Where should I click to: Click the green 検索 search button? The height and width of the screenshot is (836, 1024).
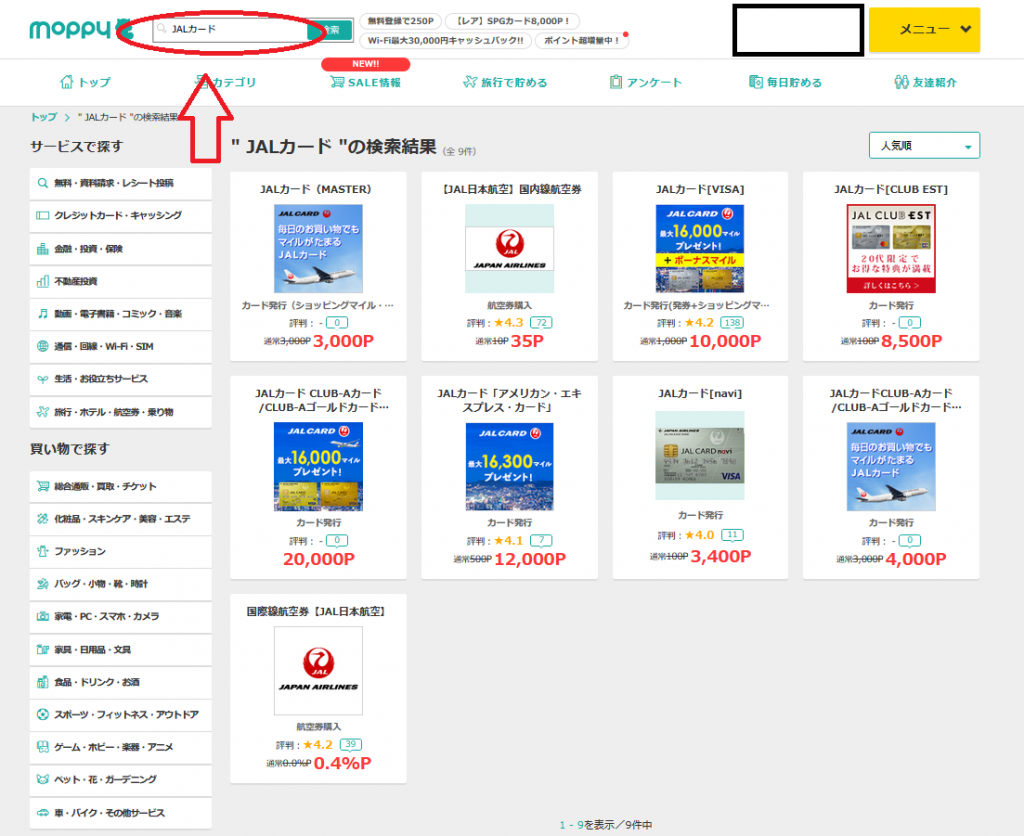[x=330, y=30]
